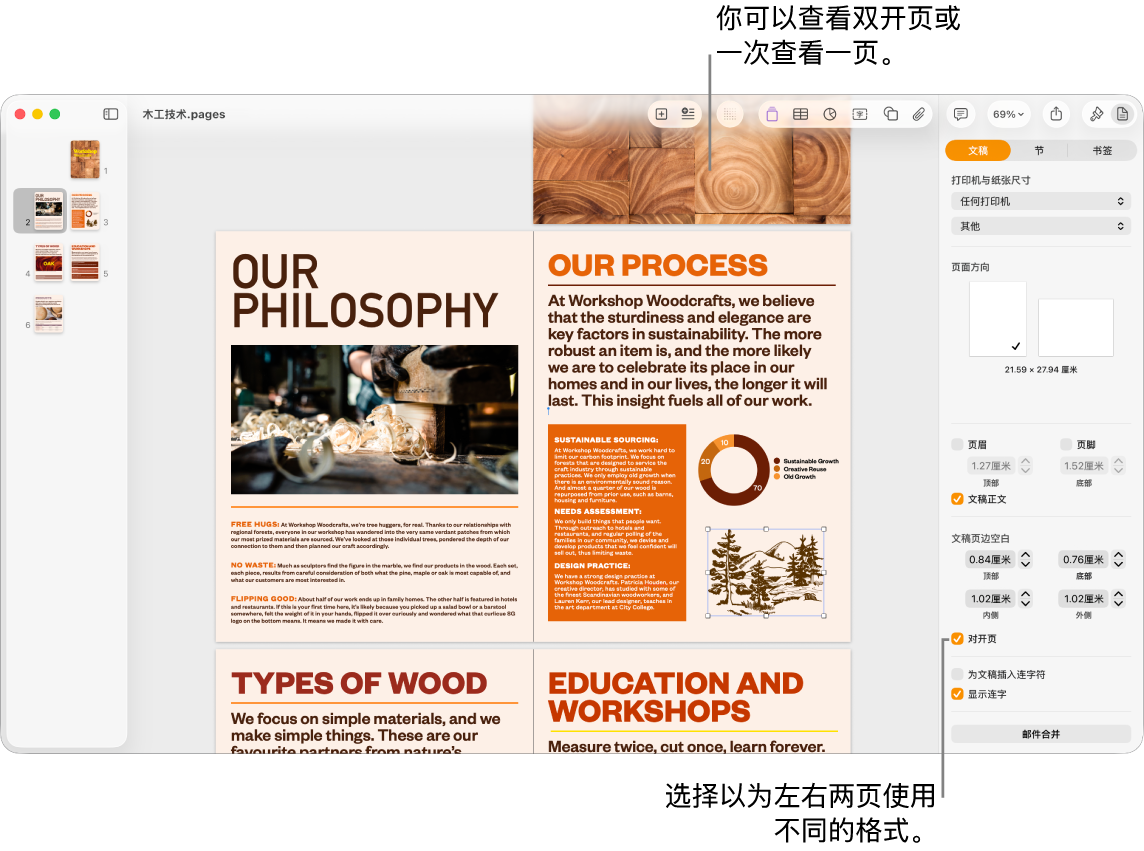1144x851 pixels.
Task: Open the 69% zoom dropdown
Action: 1008,114
